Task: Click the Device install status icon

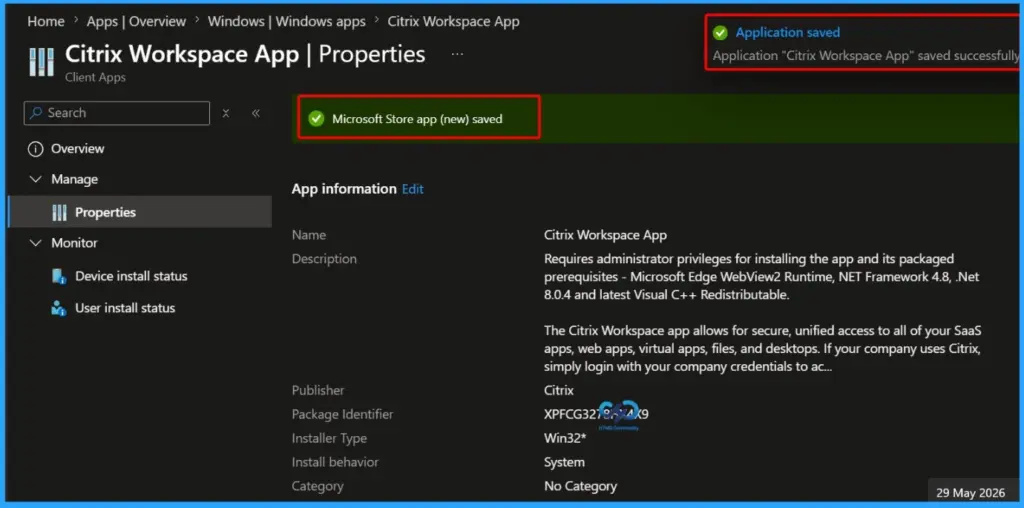Action: pyautogui.click(x=59, y=276)
